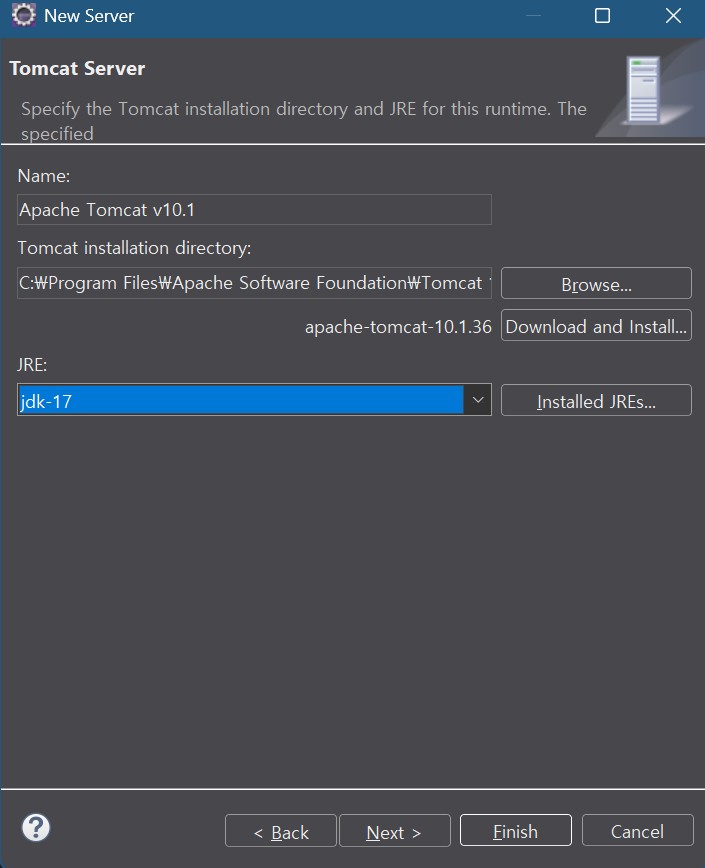
Task: Click the server tower image
Action: point(643,90)
